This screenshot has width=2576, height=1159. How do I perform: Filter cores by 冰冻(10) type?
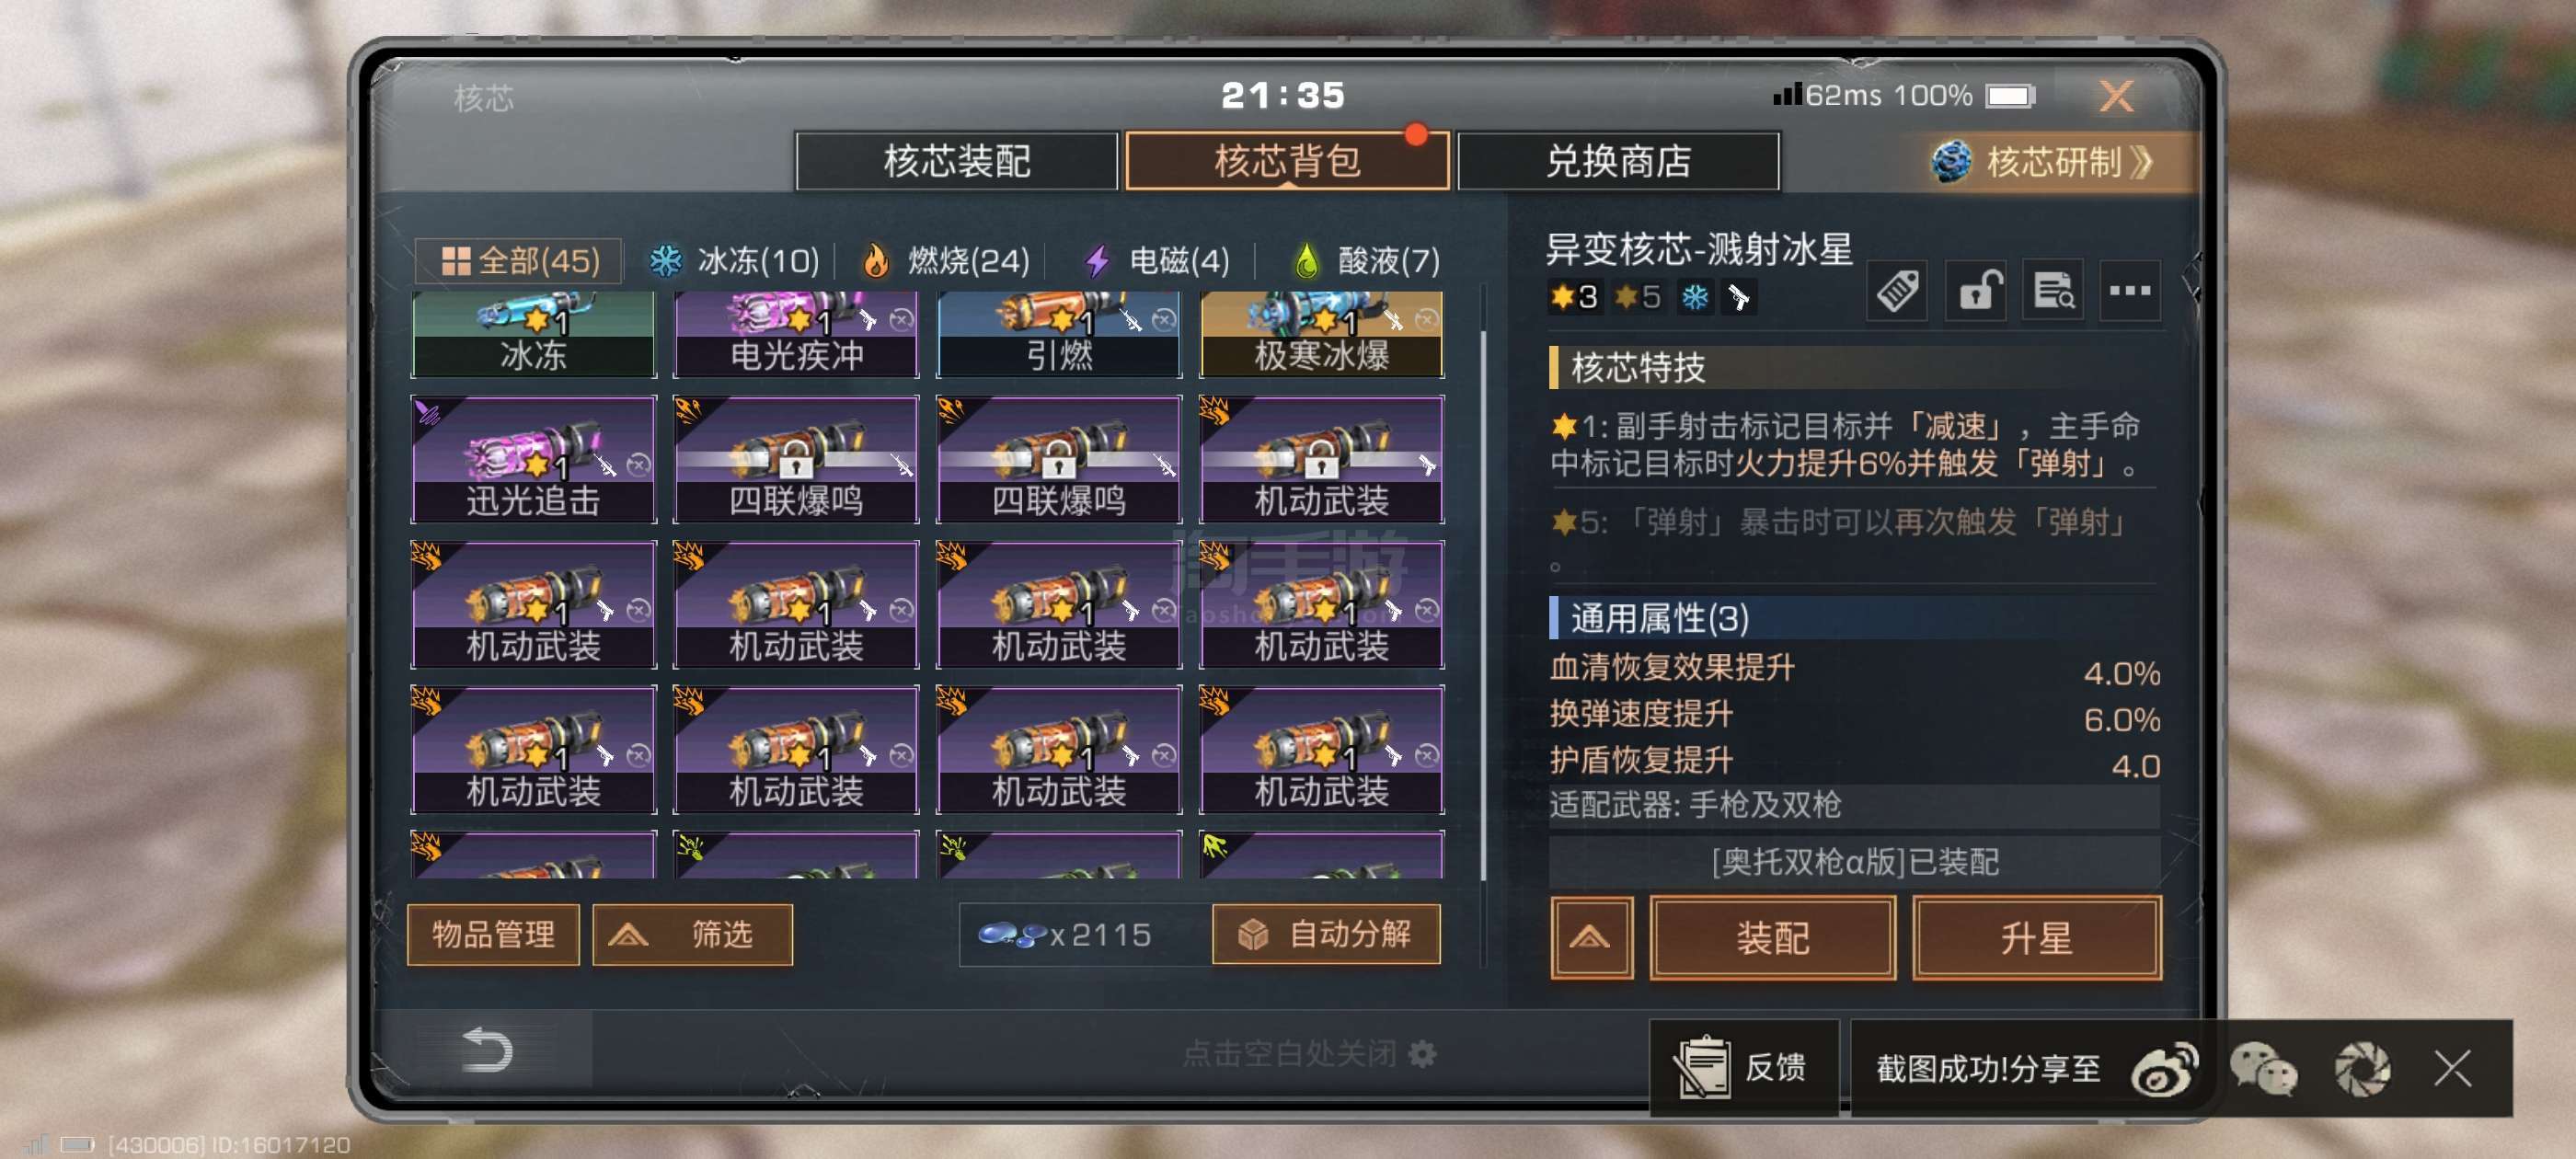[736, 261]
